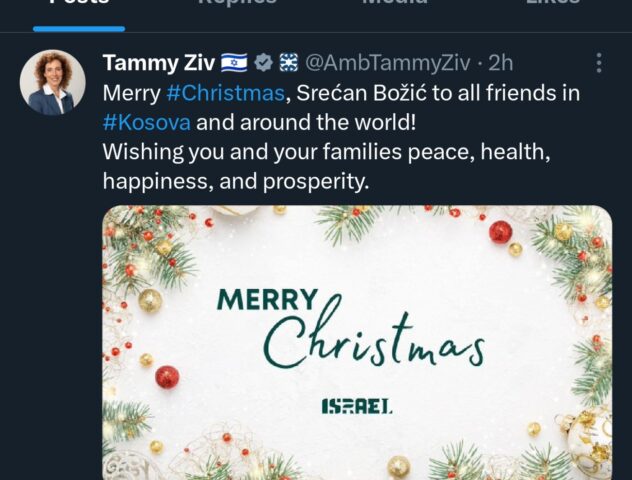Open the three-dot post options menu

599,63
